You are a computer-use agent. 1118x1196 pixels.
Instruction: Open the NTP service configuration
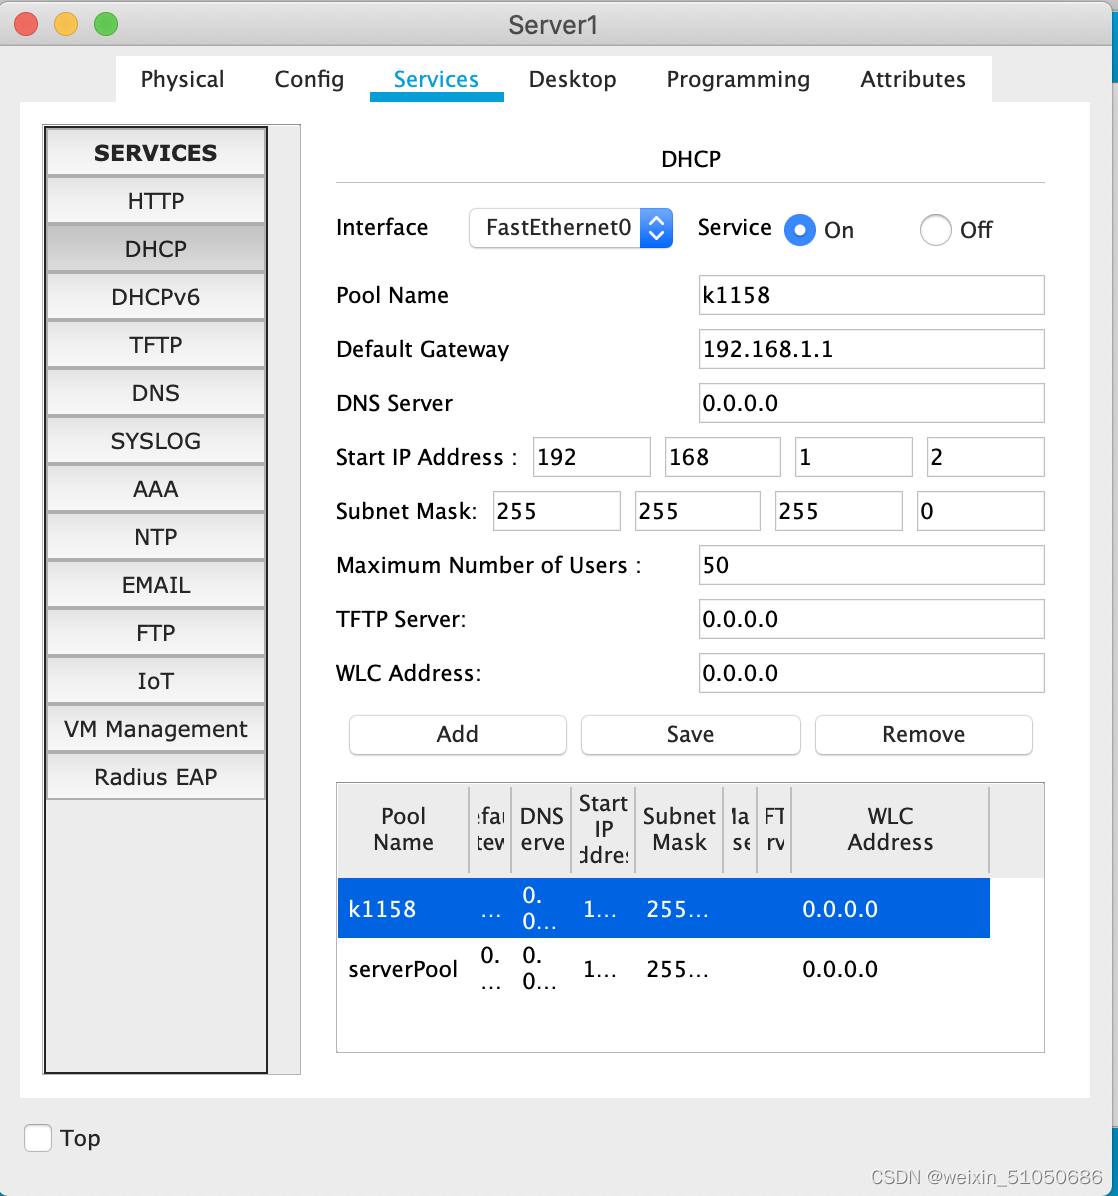click(x=155, y=536)
